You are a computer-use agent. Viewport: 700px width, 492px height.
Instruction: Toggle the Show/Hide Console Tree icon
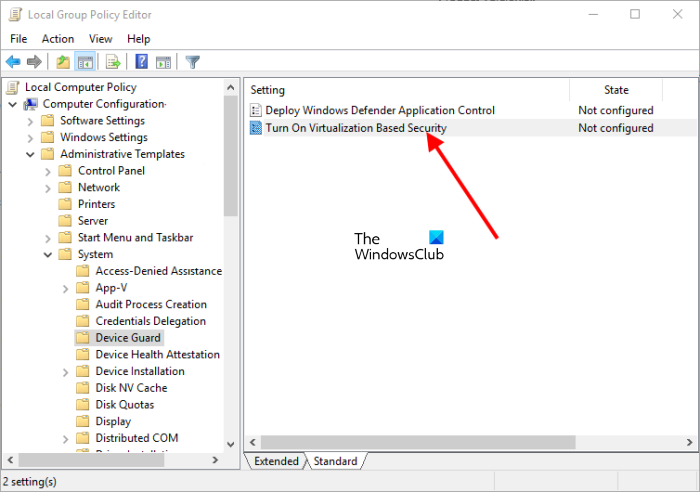click(x=85, y=62)
